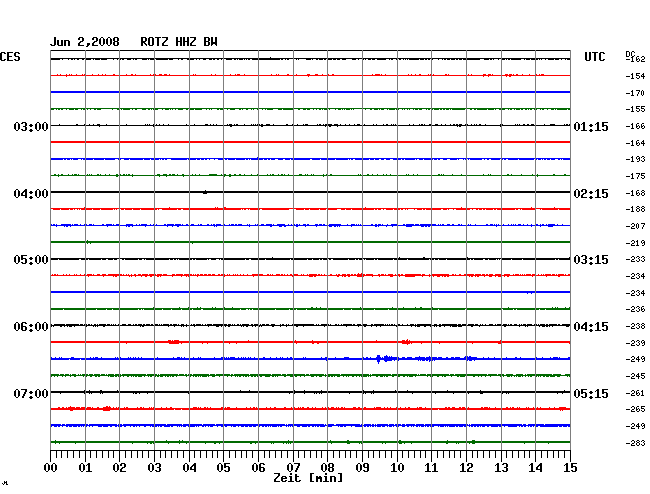
Task: Click the 07 minute axis tick label
Action: 293,467
